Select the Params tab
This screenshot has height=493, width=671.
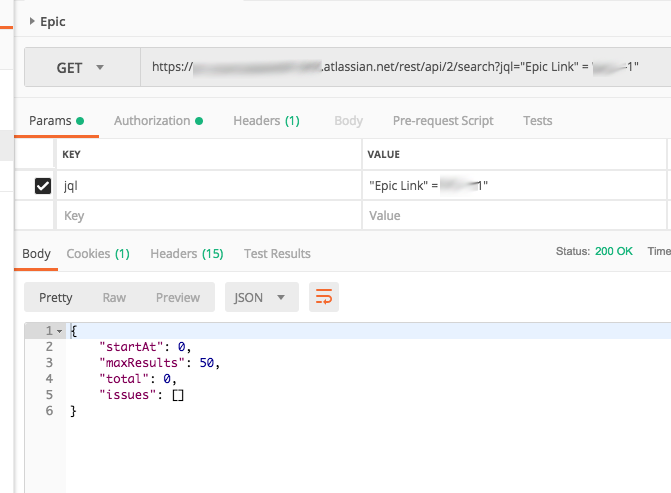[x=56, y=121]
